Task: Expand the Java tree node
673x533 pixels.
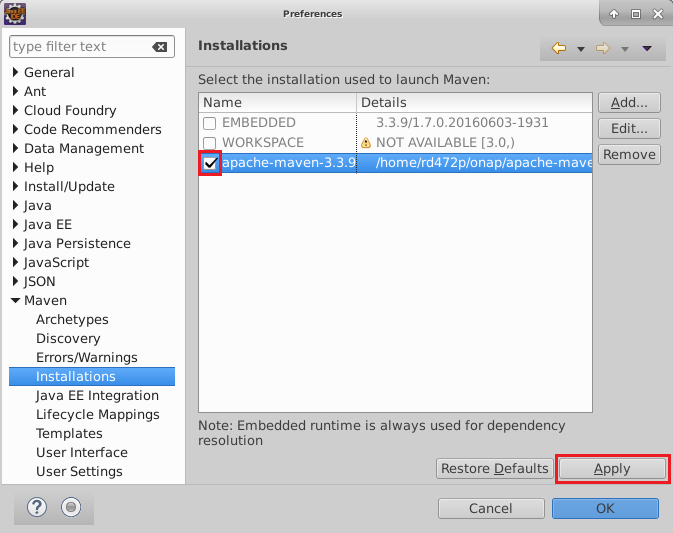Action: tap(15, 205)
